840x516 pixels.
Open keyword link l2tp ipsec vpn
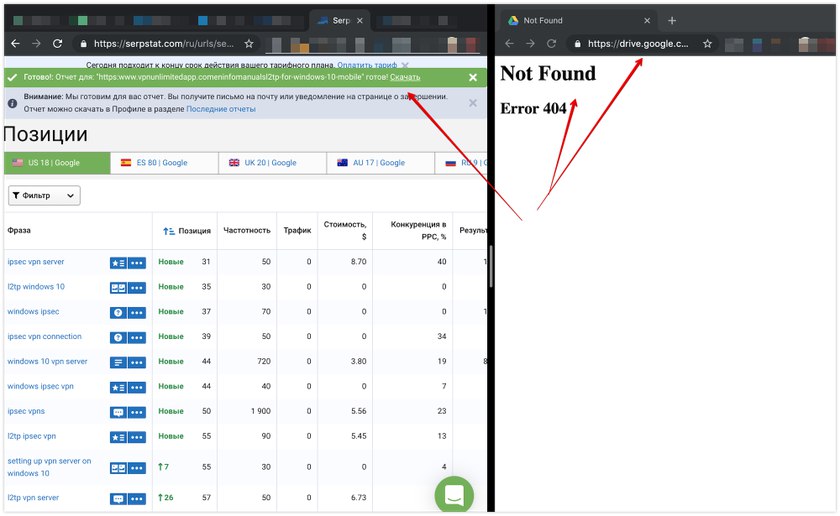tap(32, 436)
